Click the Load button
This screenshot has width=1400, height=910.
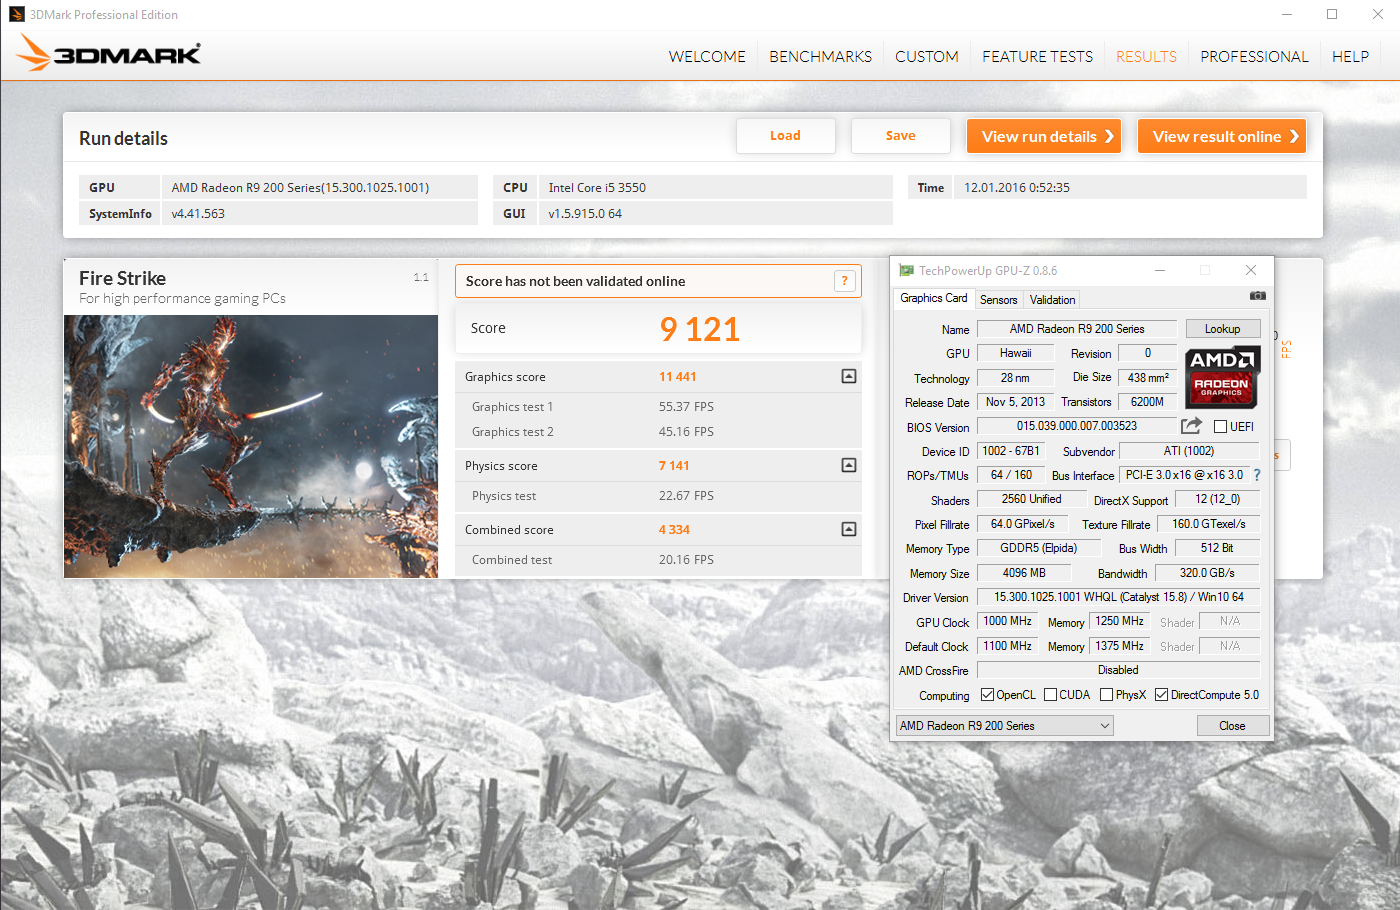pos(785,136)
